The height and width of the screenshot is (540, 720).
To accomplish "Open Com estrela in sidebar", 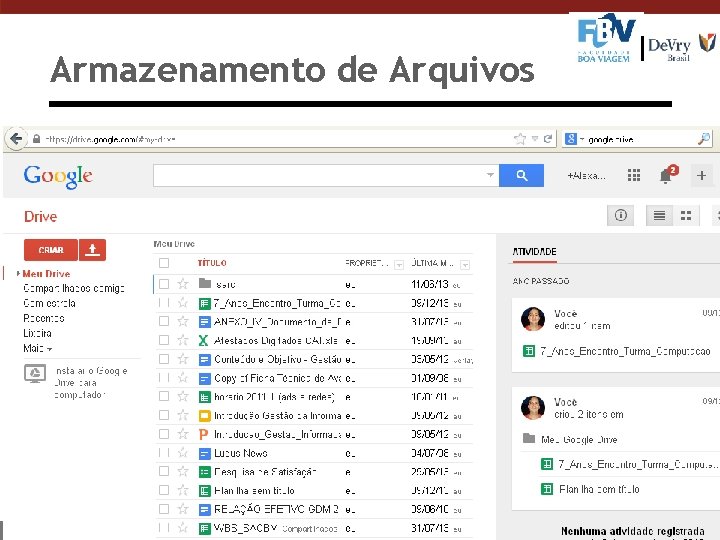I will point(49,303).
